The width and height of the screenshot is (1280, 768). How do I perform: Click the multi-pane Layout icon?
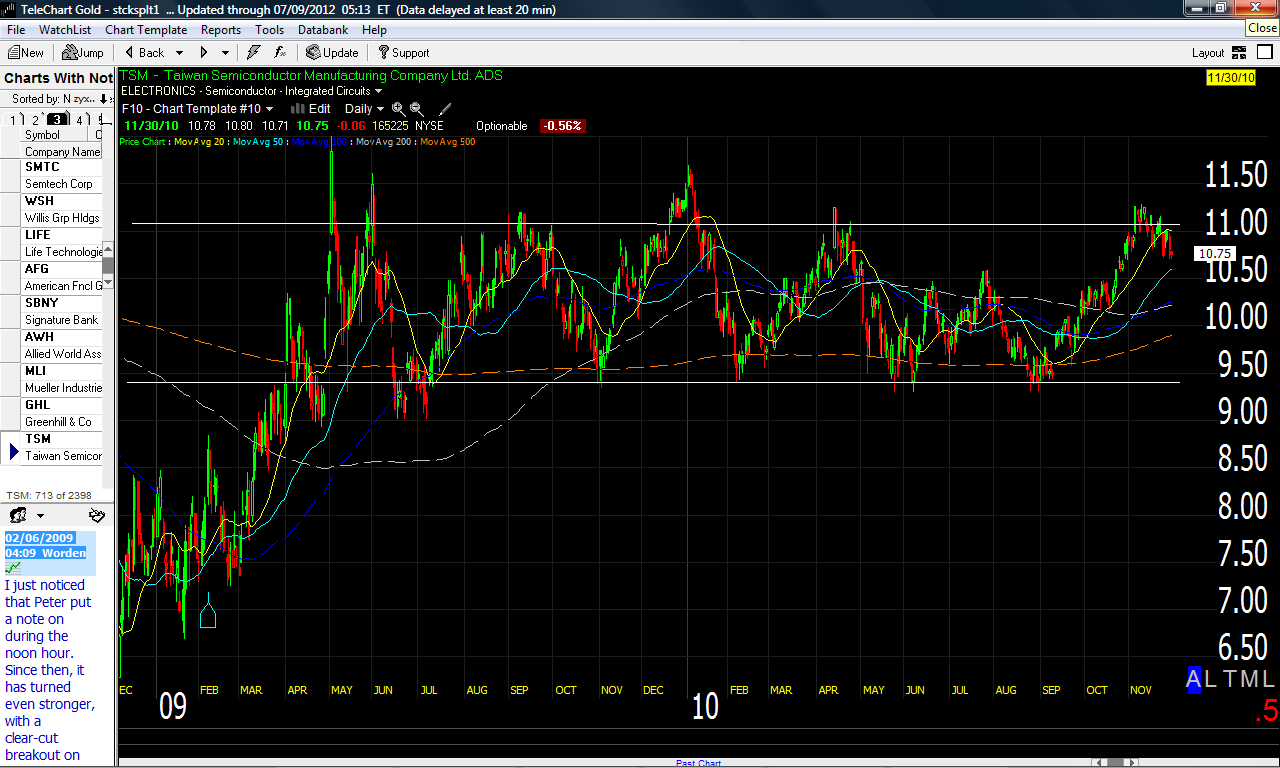pyautogui.click(x=1239, y=53)
